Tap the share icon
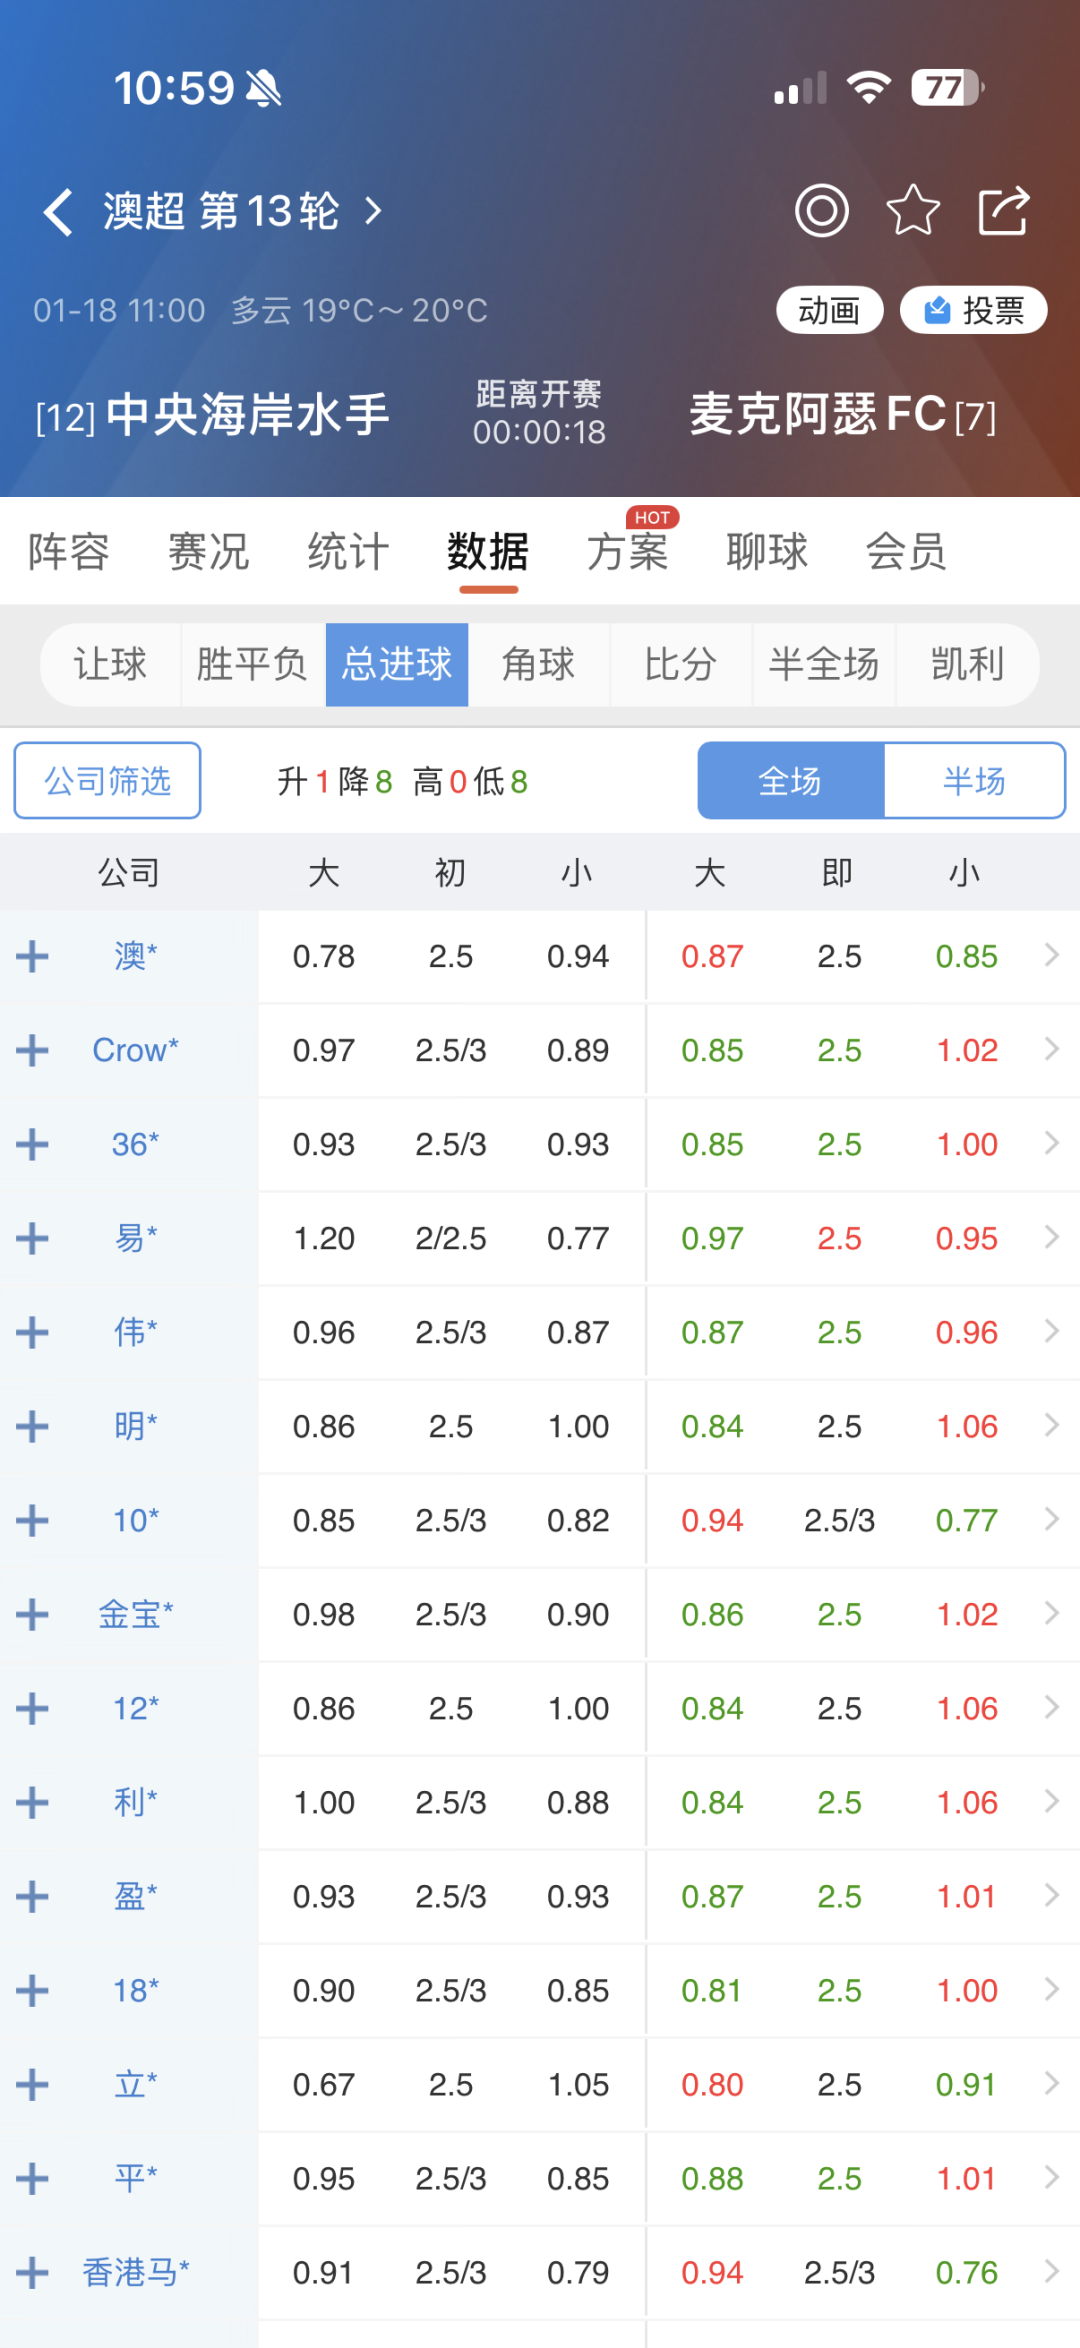The width and height of the screenshot is (1080, 2348). (1003, 211)
